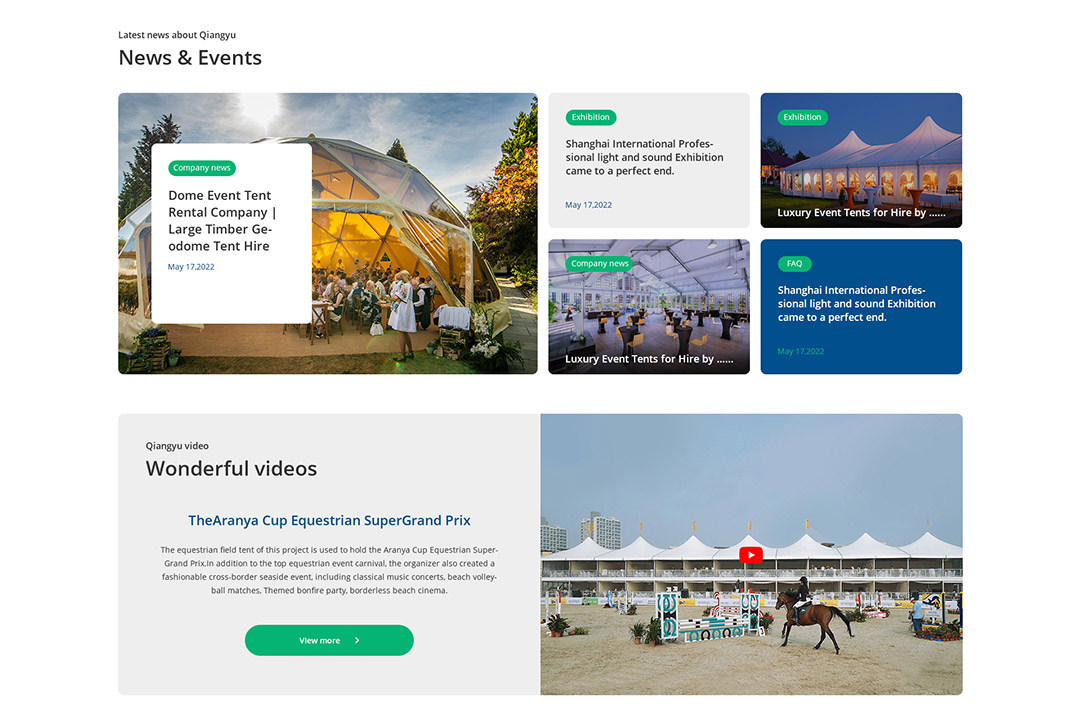Viewport: 1081px width, 711px height.
Task: Open TheAranya Cup Equestrian SuperGrand Prix title
Action: coord(329,520)
